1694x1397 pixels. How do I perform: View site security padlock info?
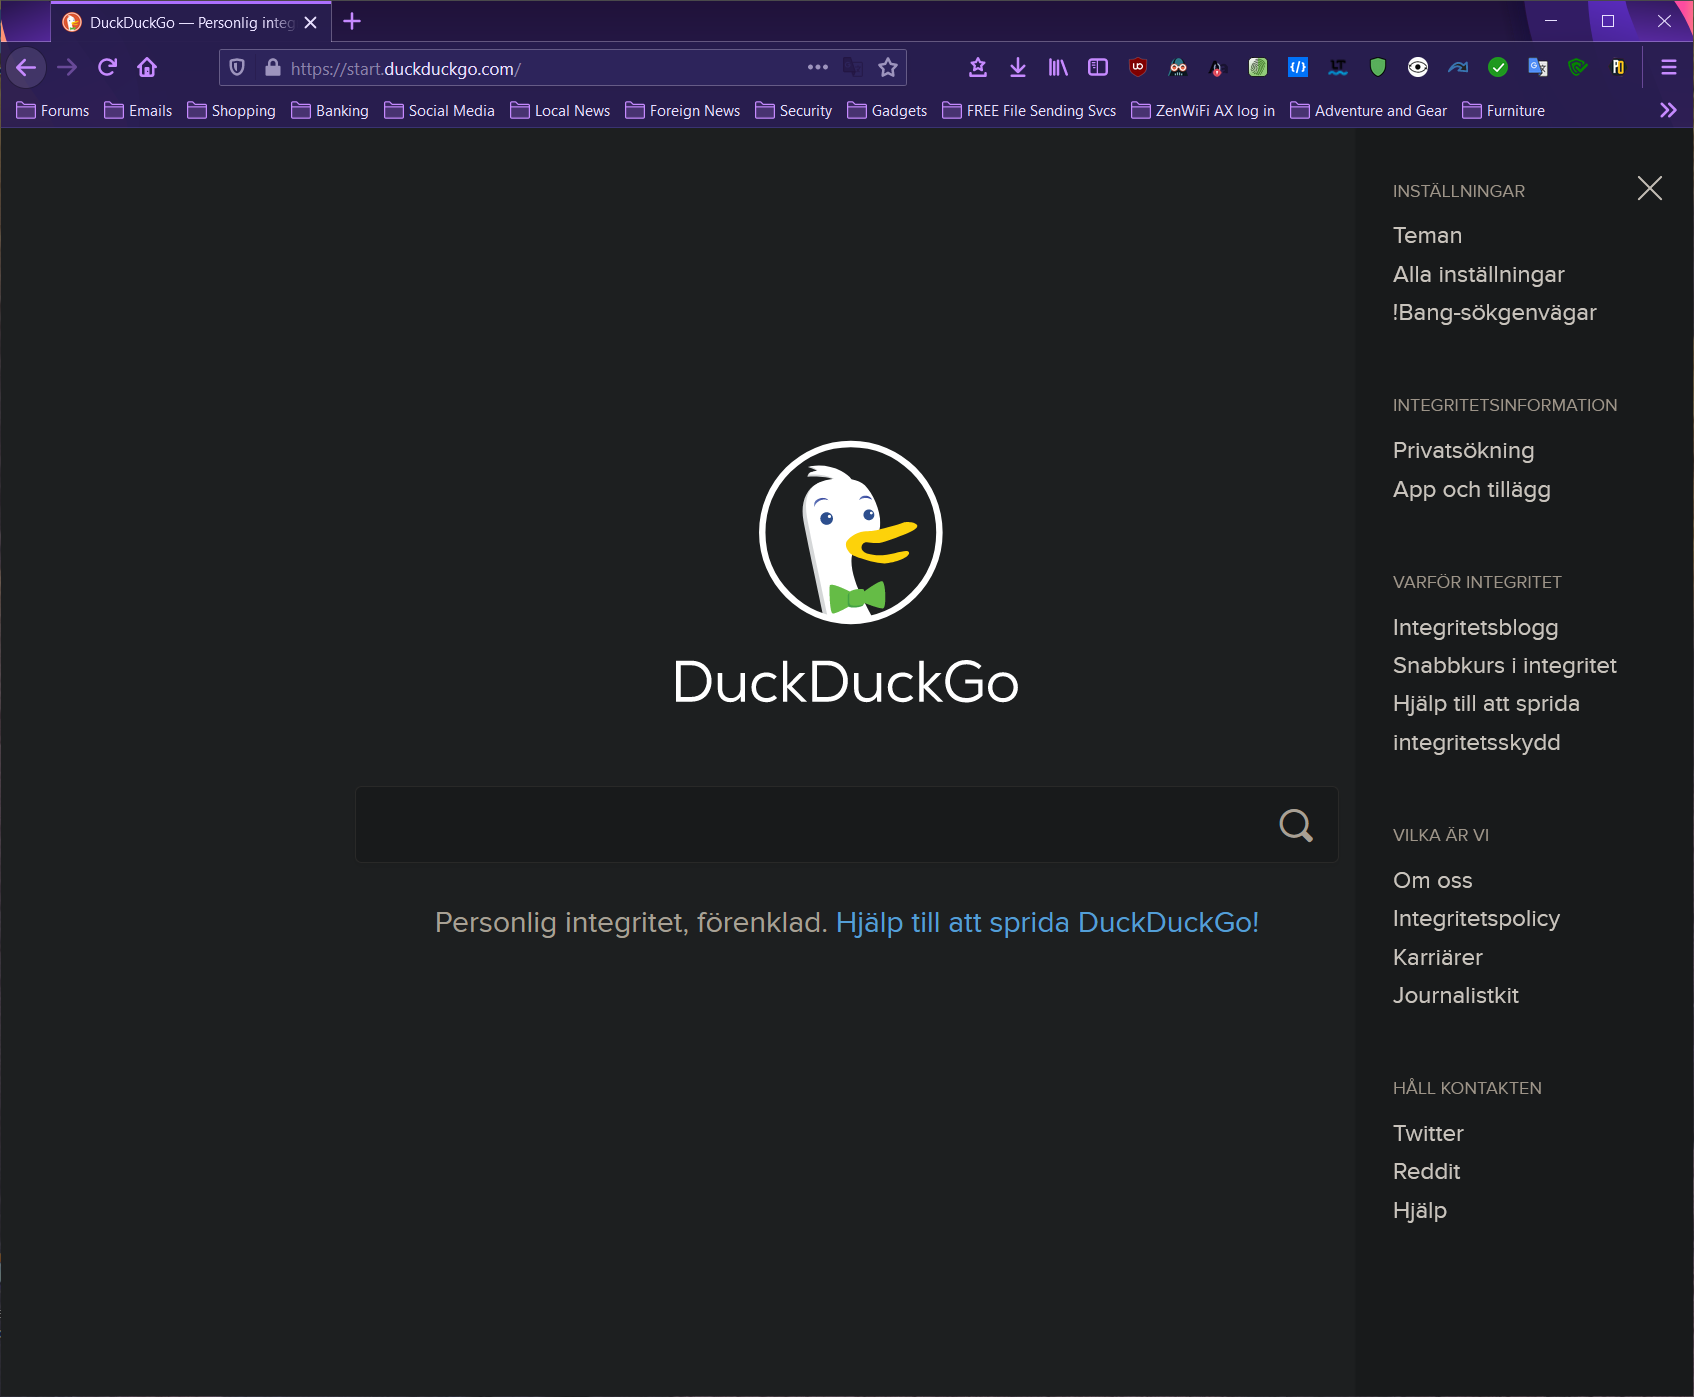pyautogui.click(x=272, y=68)
